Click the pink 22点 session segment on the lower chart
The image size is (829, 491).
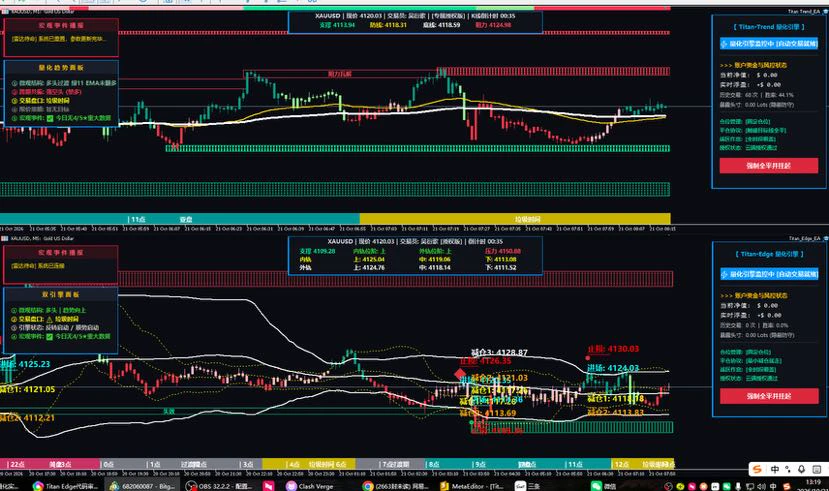50,464
